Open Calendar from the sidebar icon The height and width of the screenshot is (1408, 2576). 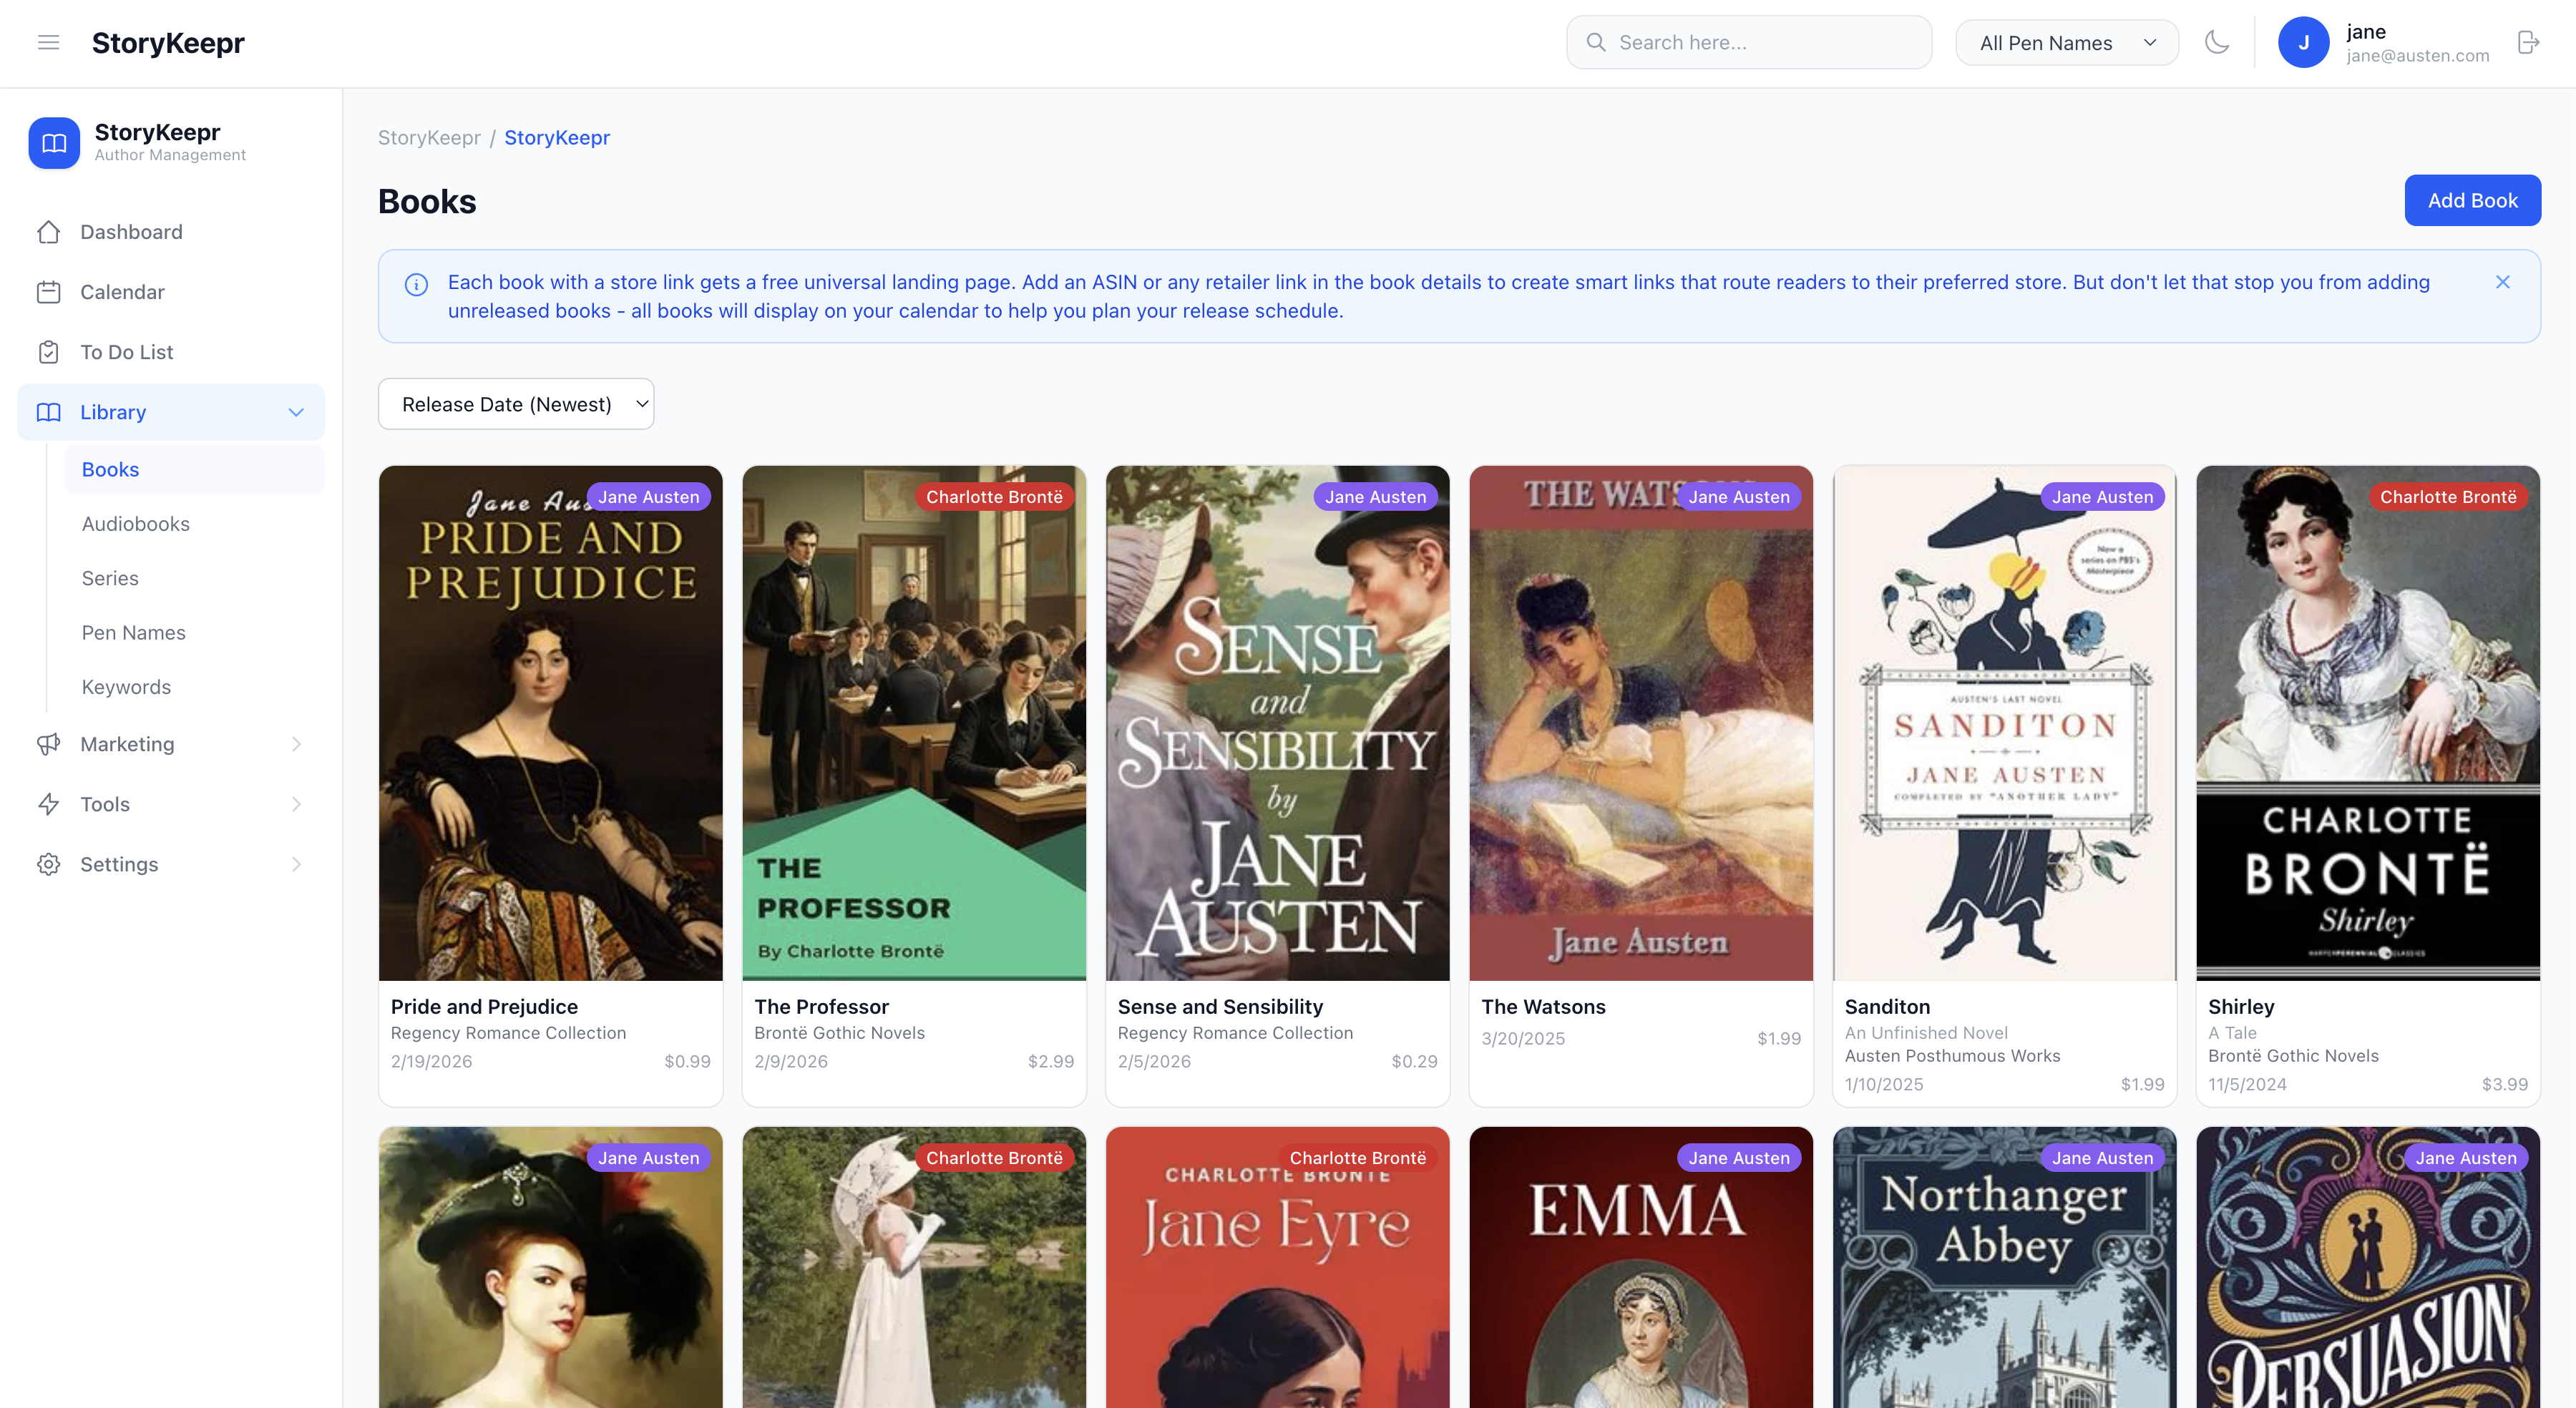50,291
